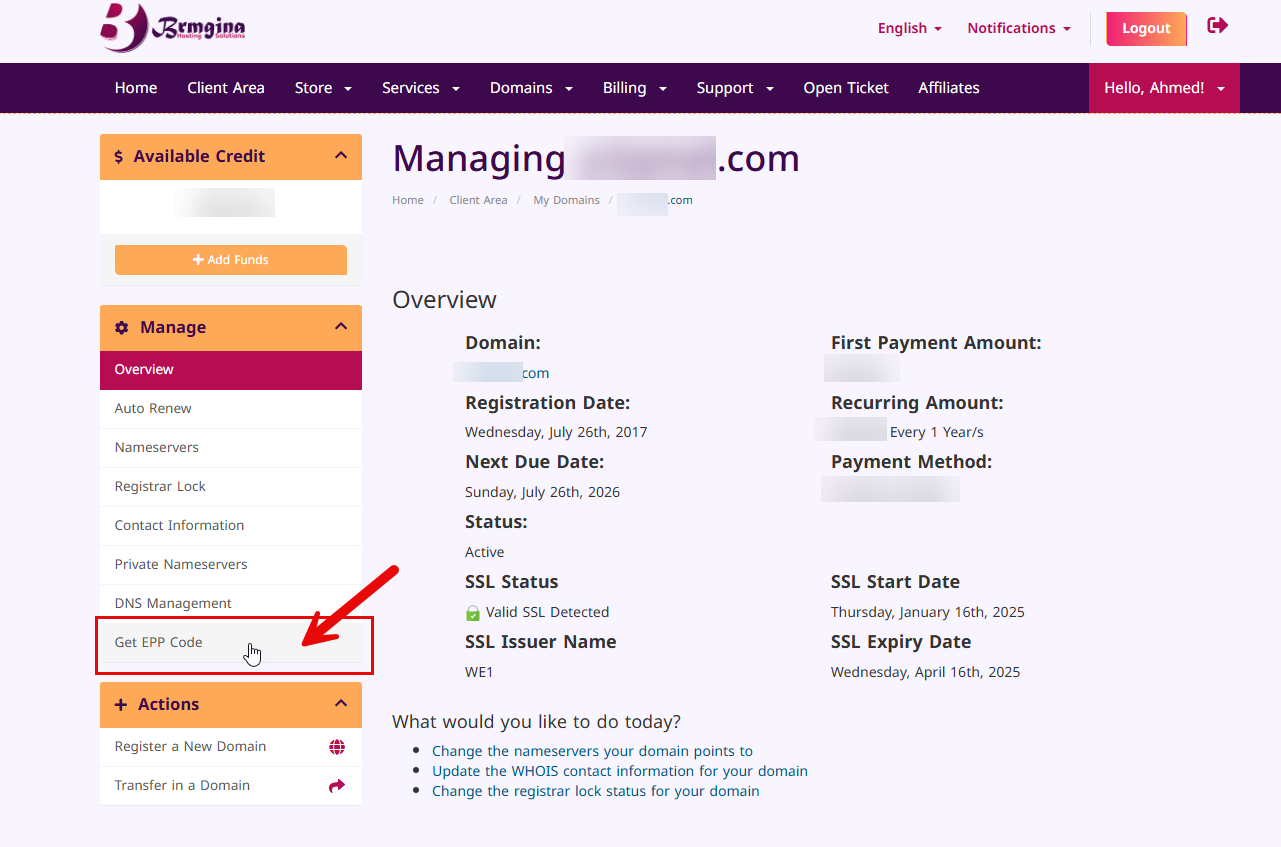Select Private Nameservers in sidebar
Screen dimensions: 1281x847
click(231, 565)
